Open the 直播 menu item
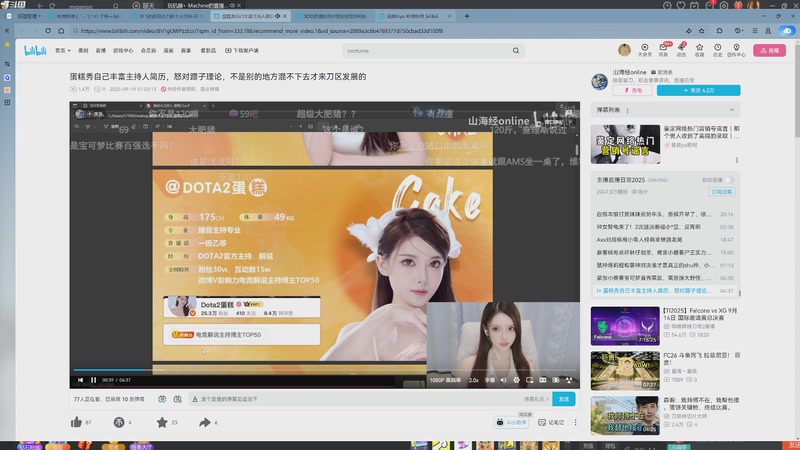Image resolution: width=800 pixels, height=450 pixels. [x=101, y=51]
